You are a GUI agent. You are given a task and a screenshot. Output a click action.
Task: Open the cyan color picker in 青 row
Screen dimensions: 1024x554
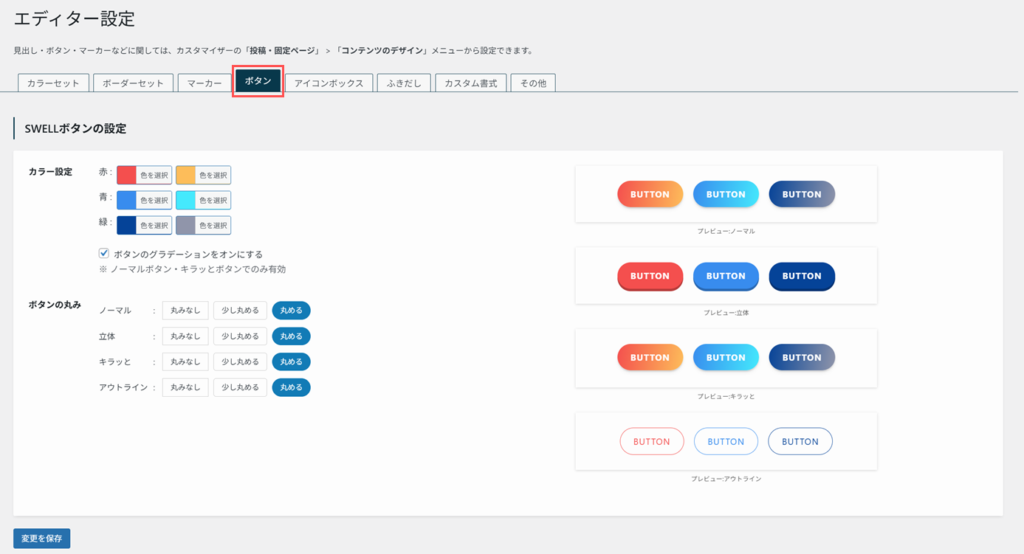(186, 200)
